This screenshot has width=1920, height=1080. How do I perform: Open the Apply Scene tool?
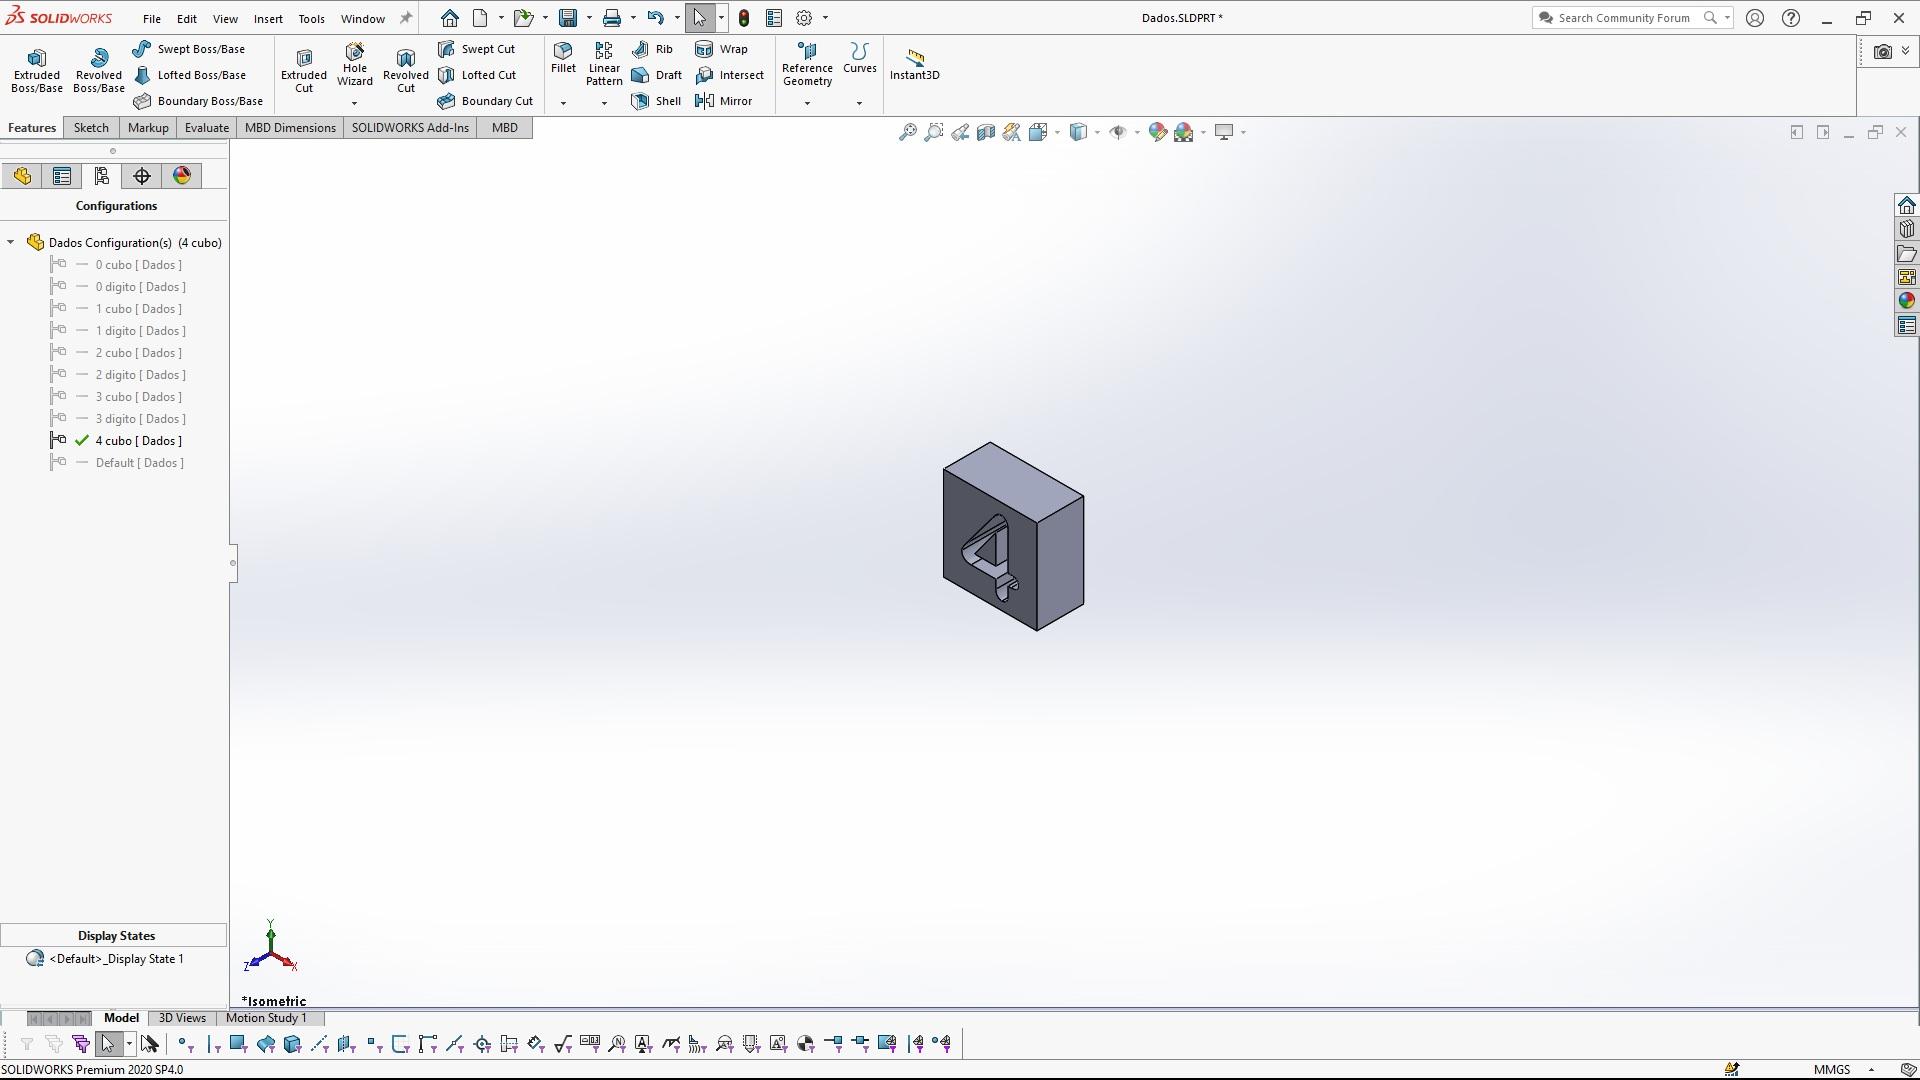1184,132
